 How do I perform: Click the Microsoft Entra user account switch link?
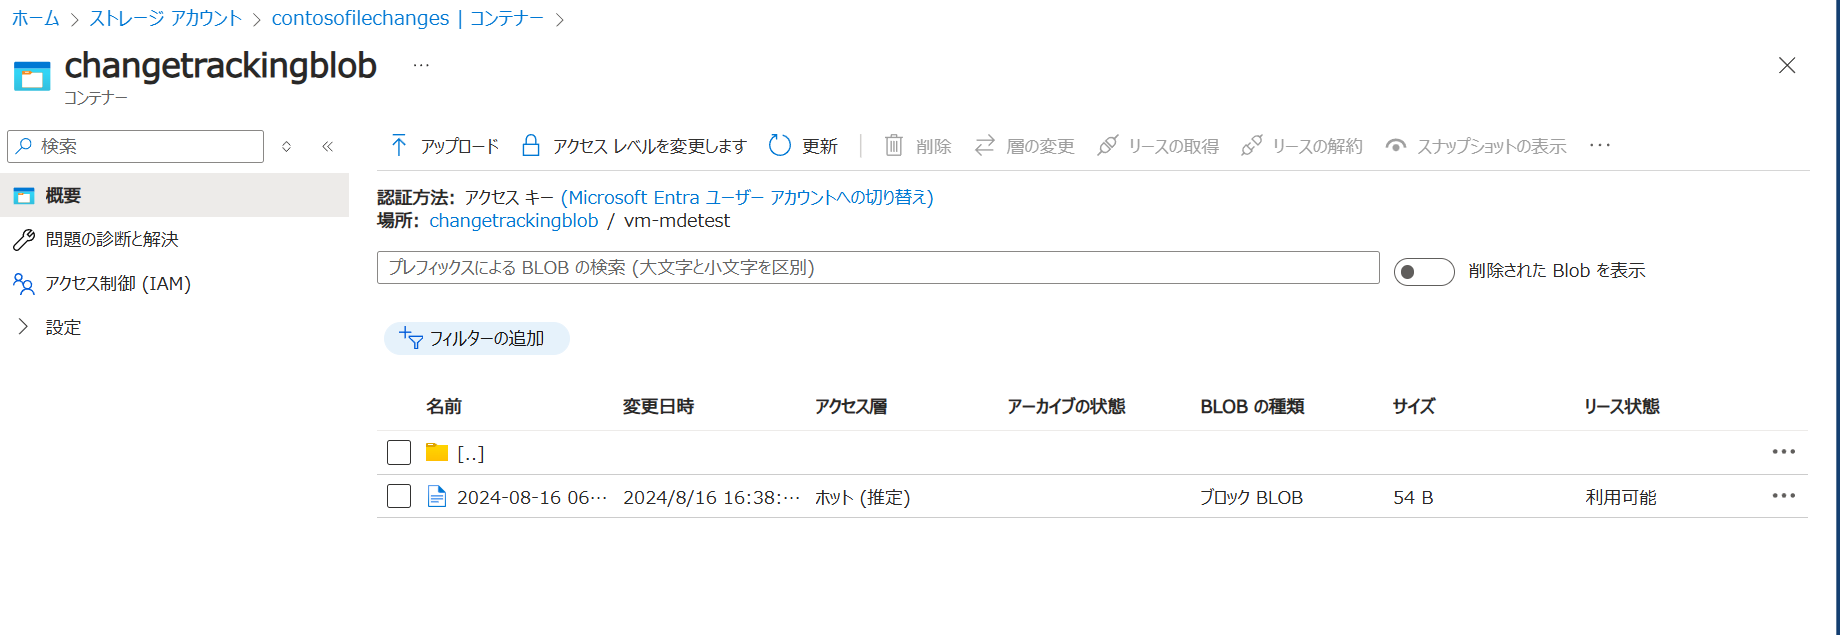(747, 198)
